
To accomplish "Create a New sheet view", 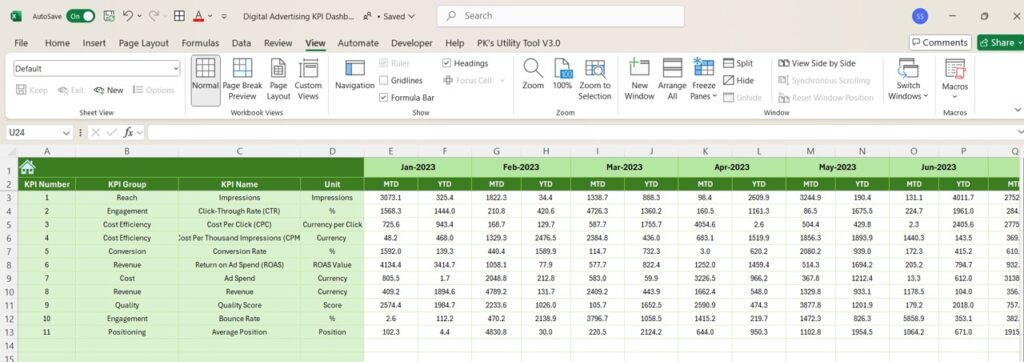I will click(x=108, y=90).
